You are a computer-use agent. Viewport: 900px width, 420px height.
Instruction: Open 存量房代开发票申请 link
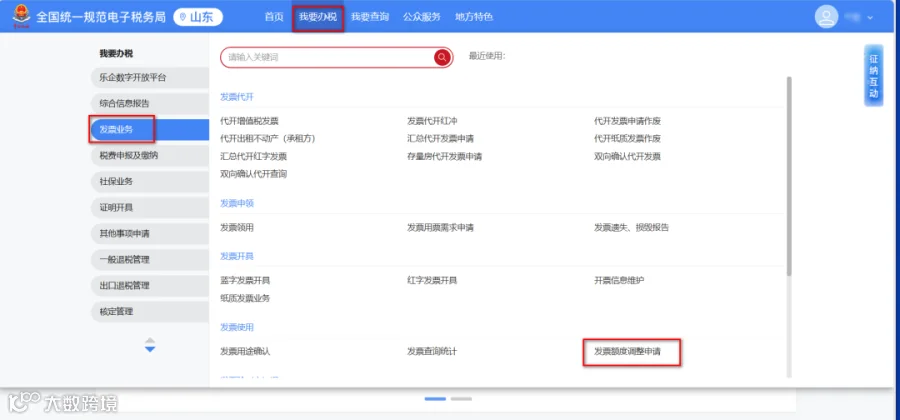click(x=444, y=156)
